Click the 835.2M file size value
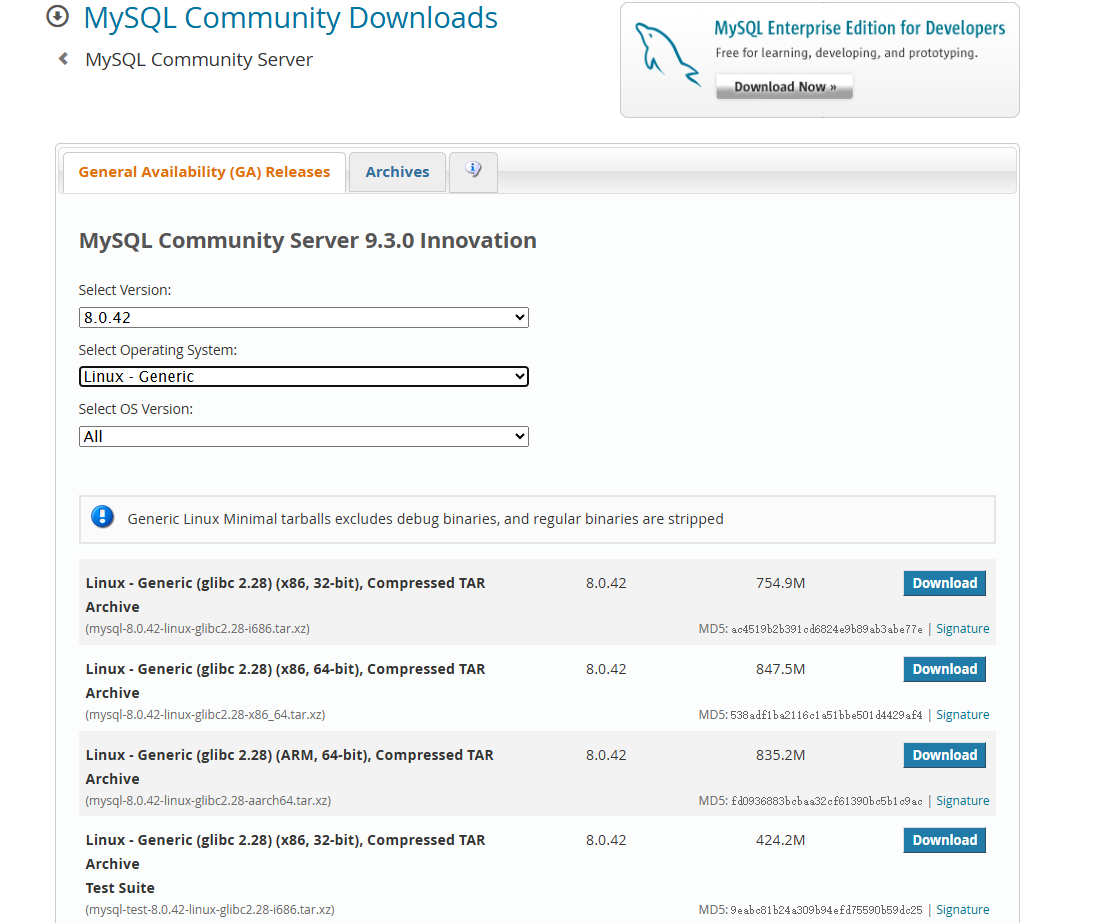The height and width of the screenshot is (923, 1114). click(x=780, y=755)
